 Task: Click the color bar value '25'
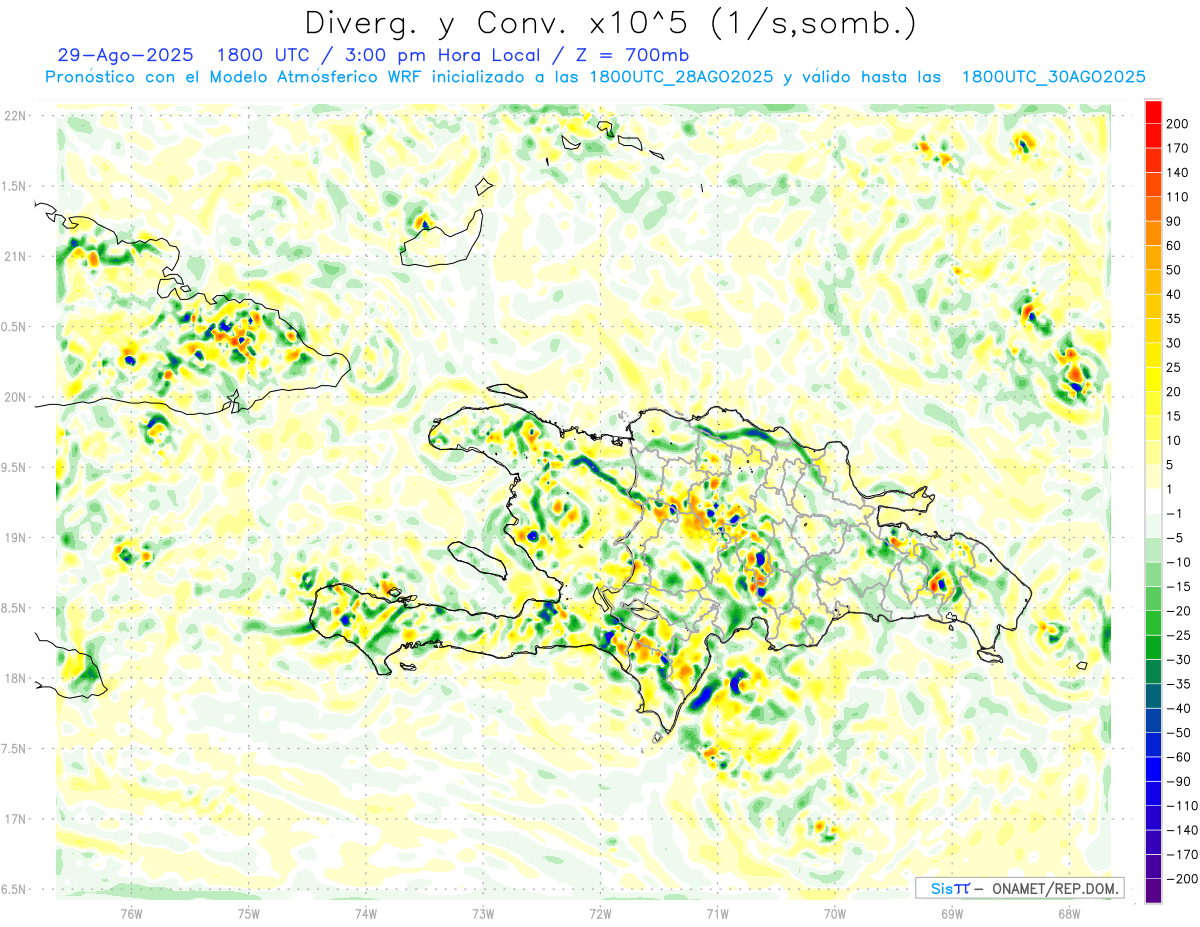[1174, 368]
